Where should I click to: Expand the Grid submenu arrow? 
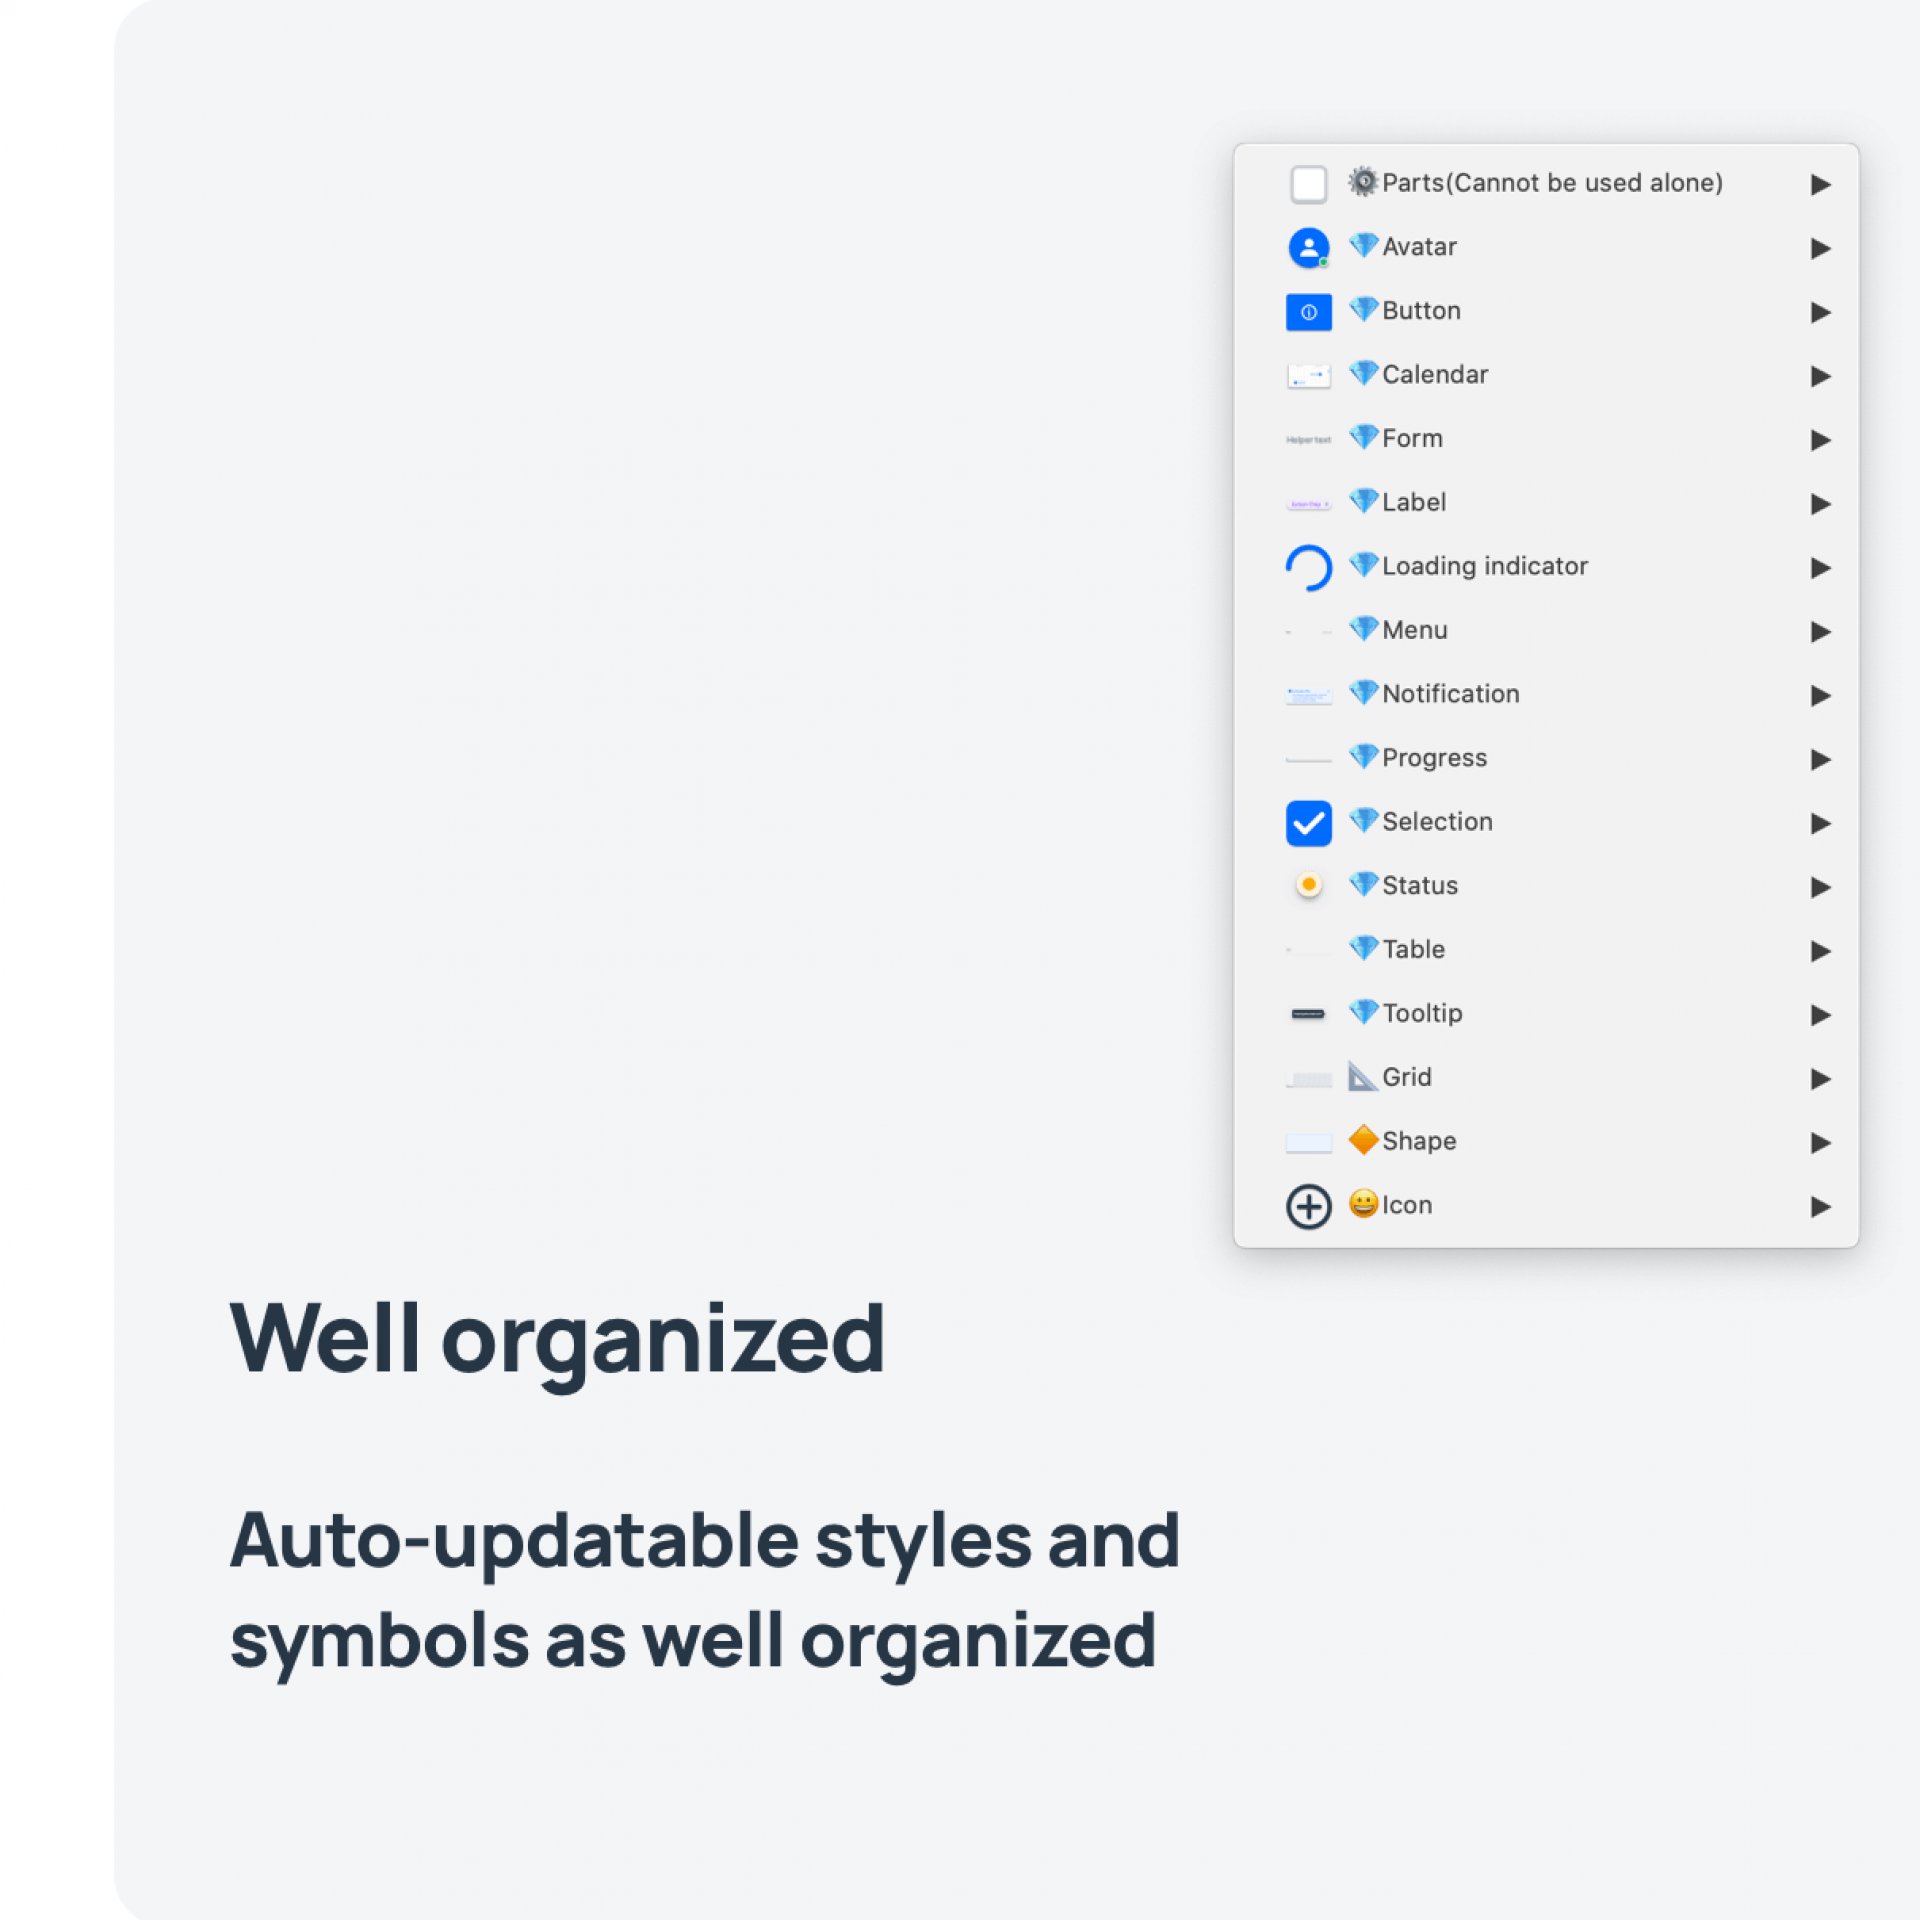1820,1078
